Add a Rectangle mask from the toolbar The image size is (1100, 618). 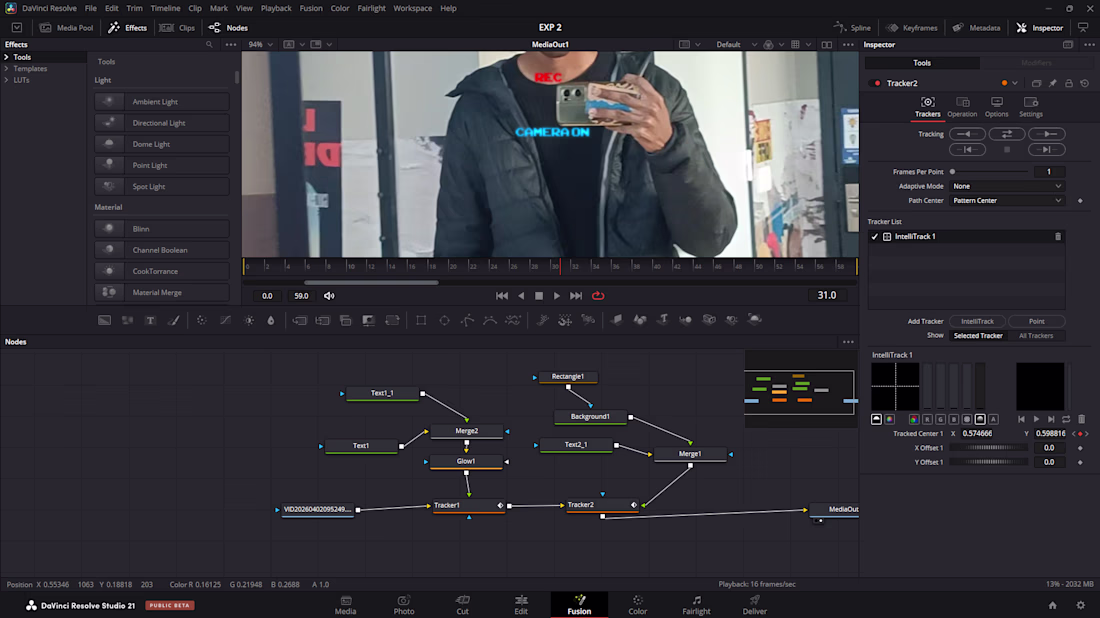click(421, 320)
